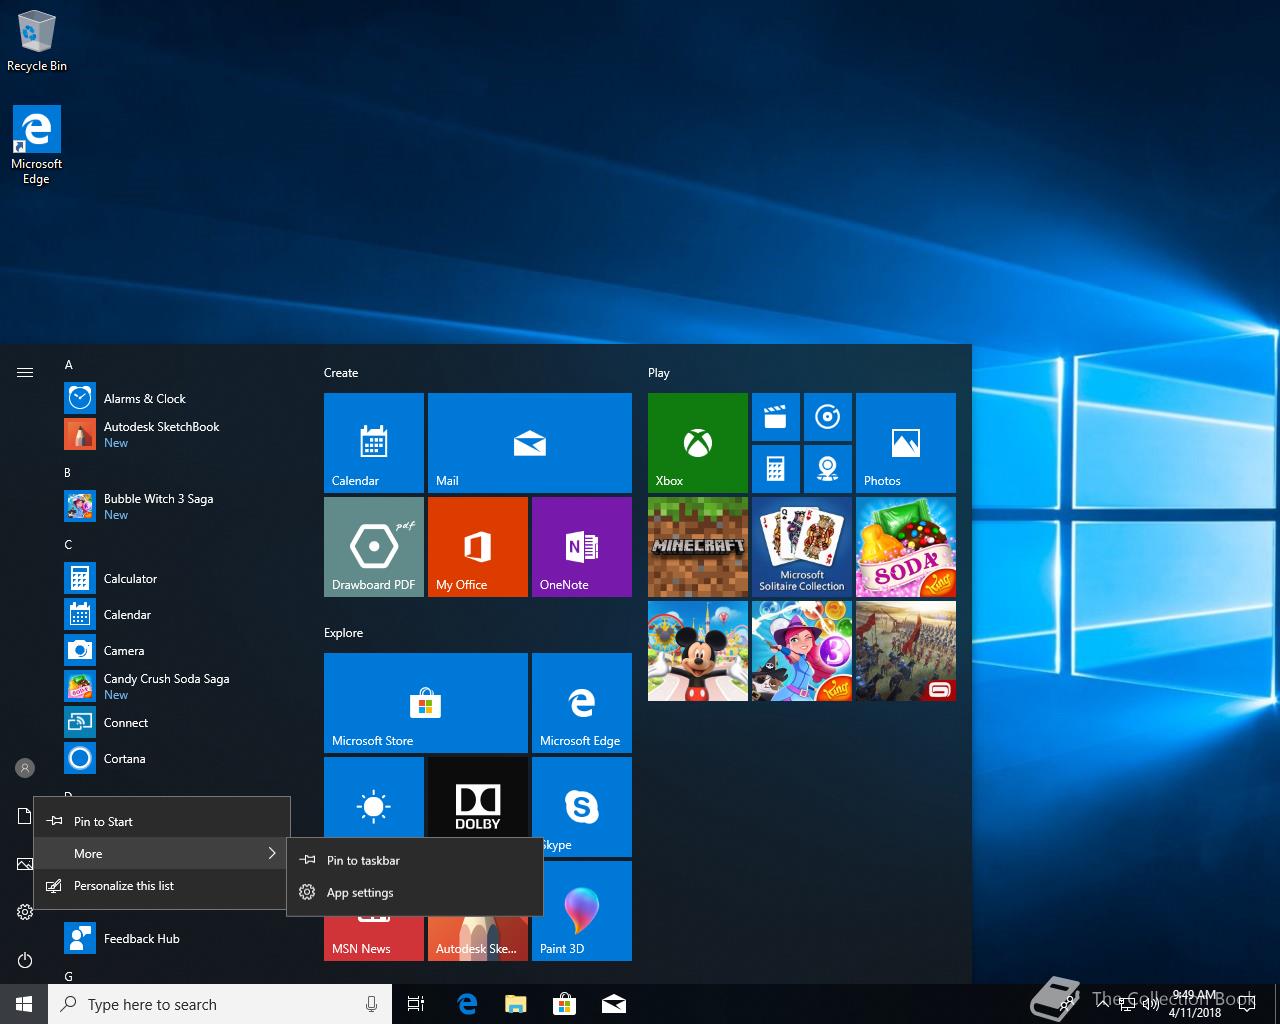Click the Windows Start button

24,1004
